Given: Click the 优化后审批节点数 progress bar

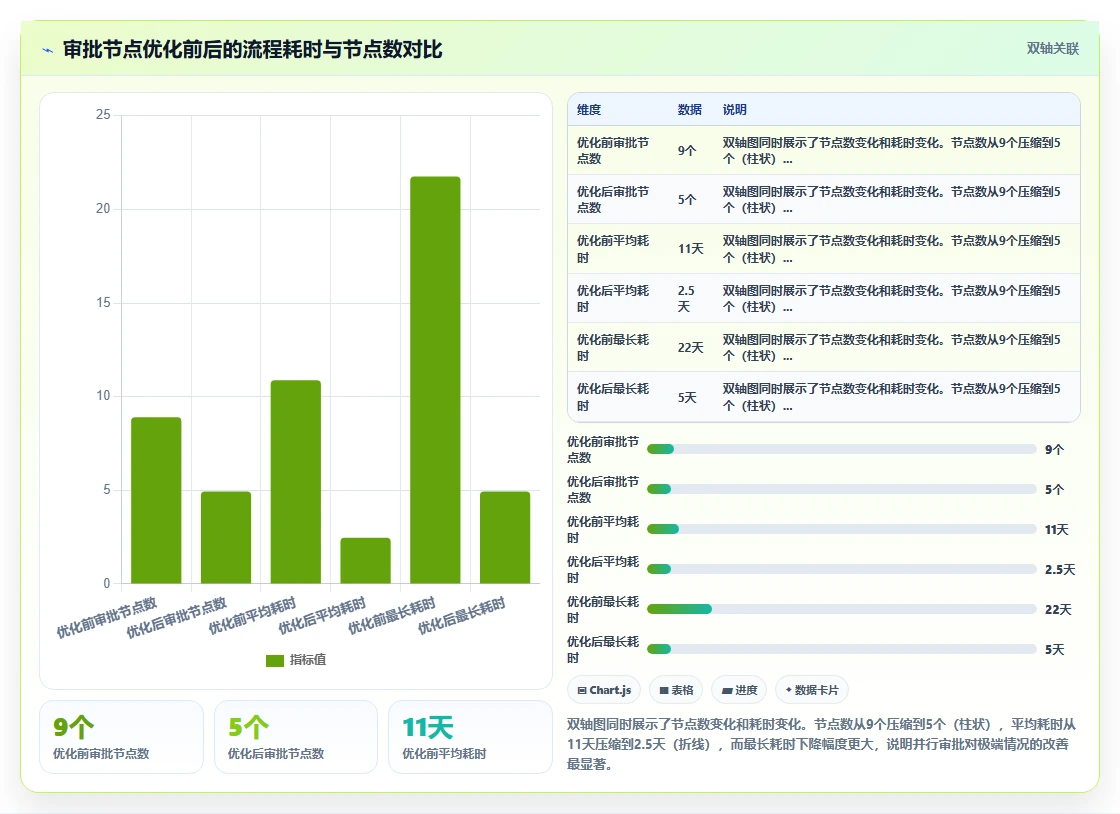Looking at the screenshot, I should pyautogui.click(x=841, y=489).
